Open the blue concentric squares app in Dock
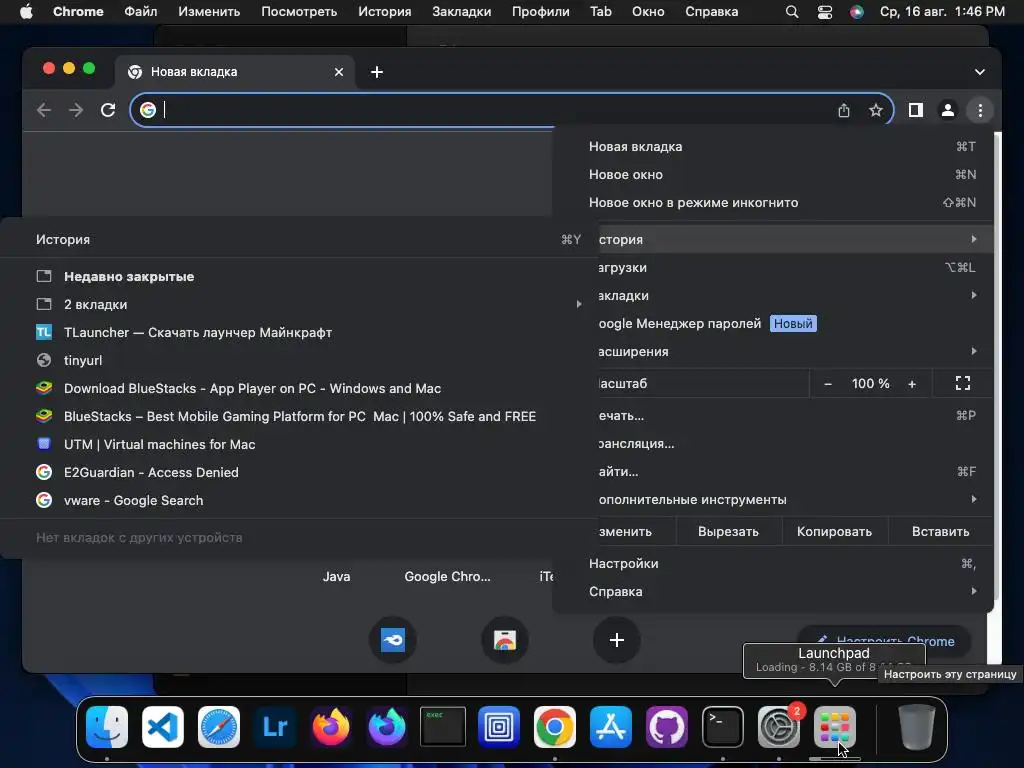1024x768 pixels. coord(499,726)
